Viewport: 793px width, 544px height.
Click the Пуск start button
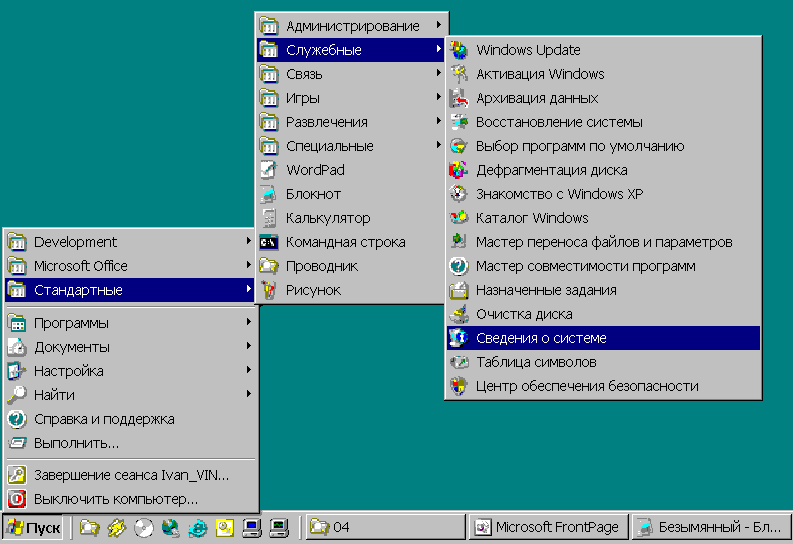(x=33, y=527)
